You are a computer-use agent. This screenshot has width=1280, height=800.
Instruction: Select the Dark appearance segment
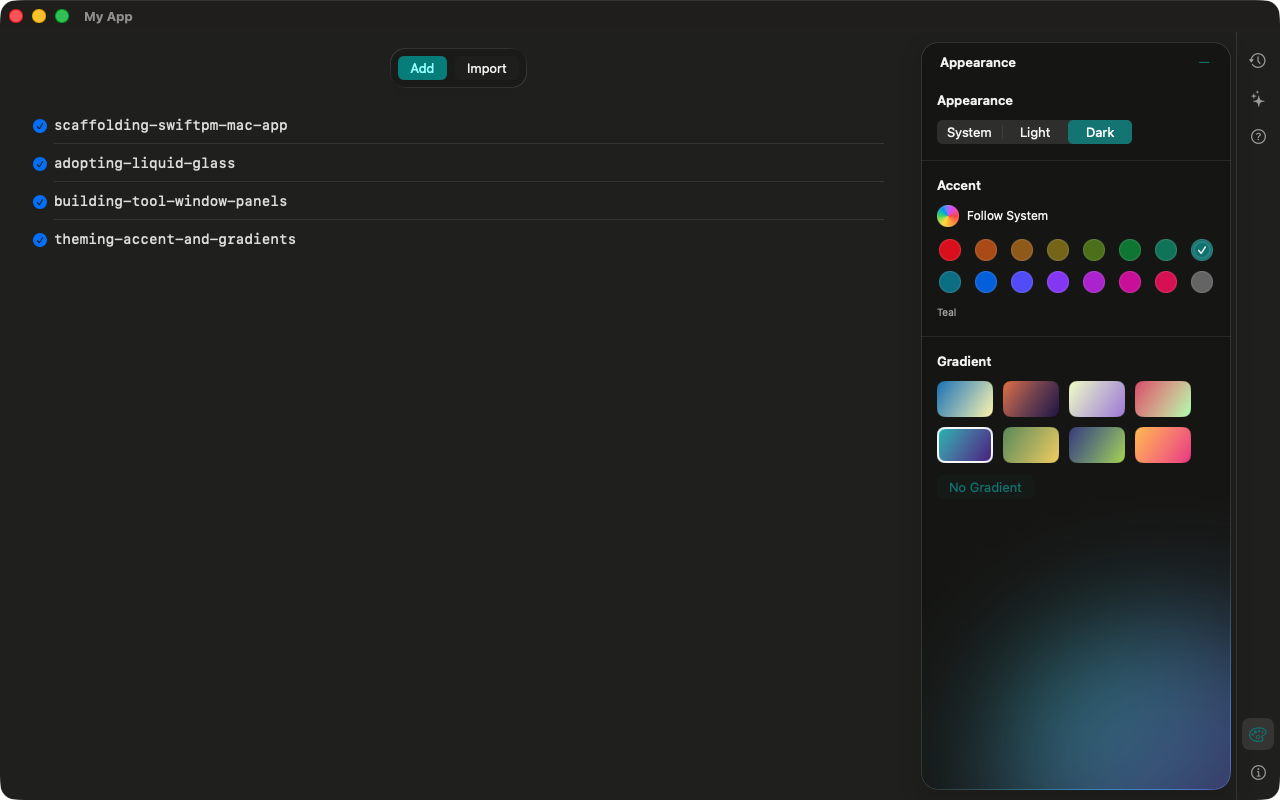1100,132
